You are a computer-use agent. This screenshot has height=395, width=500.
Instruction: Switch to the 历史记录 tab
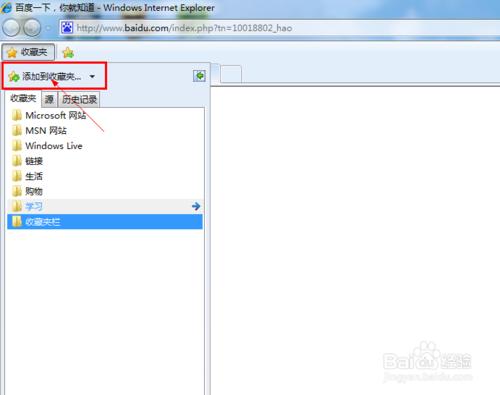(x=79, y=99)
